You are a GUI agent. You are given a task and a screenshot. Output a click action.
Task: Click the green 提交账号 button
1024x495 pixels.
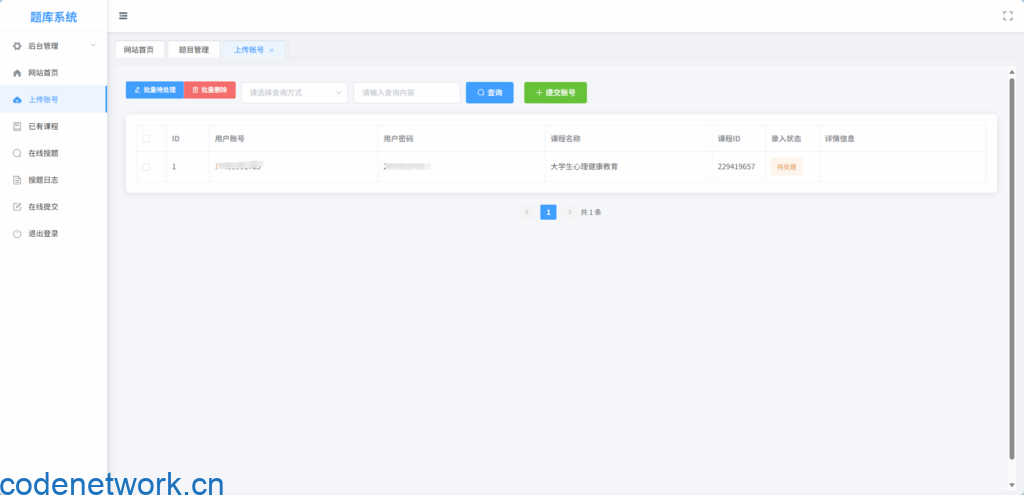coord(555,93)
